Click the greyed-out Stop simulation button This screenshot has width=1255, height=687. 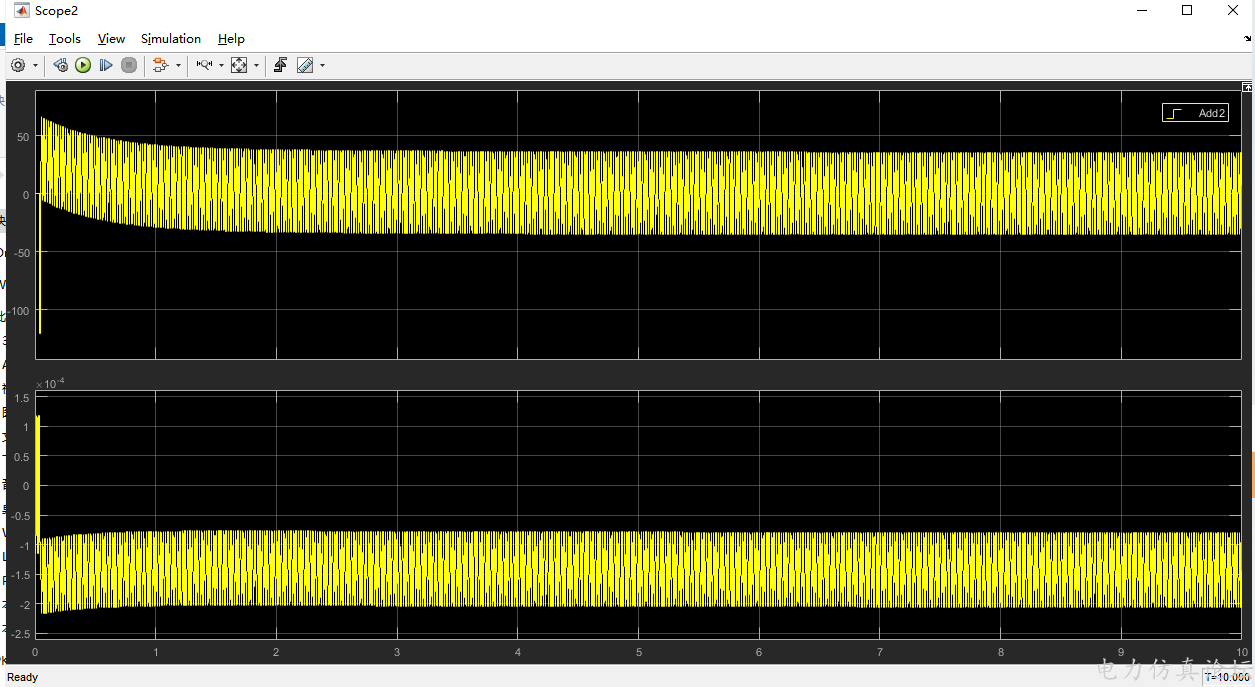pos(129,65)
